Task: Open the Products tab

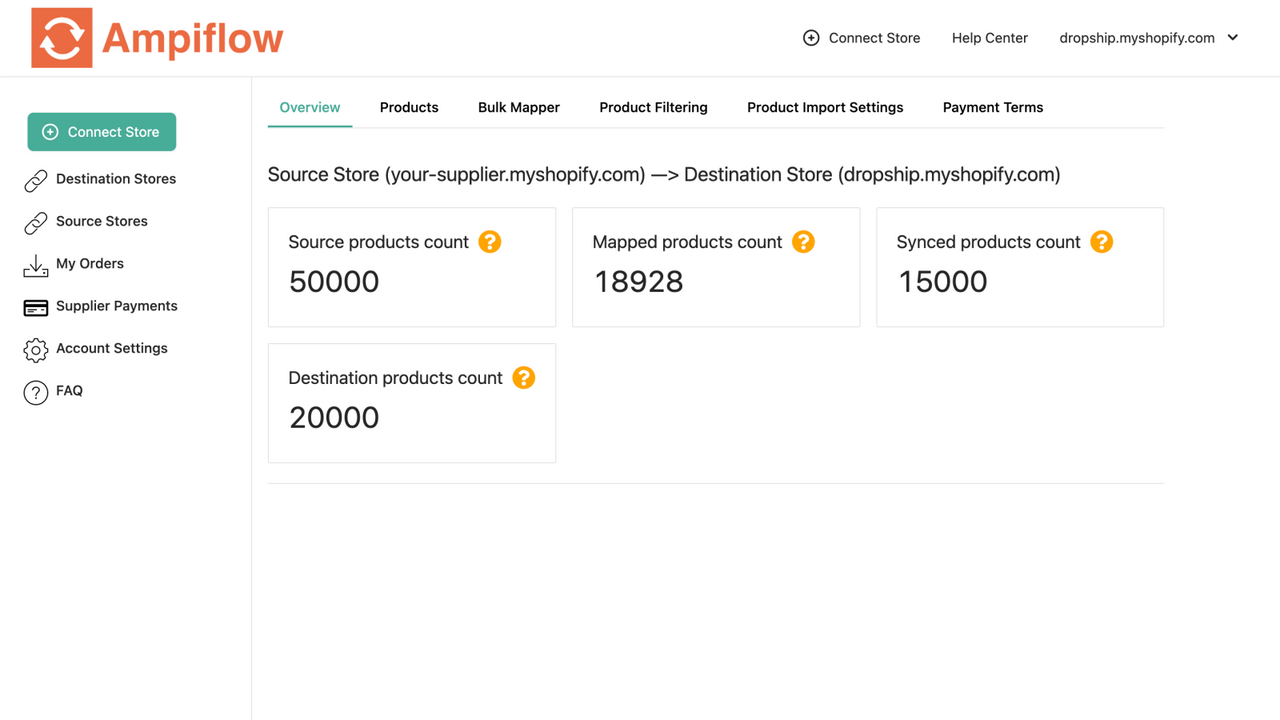Action: (x=409, y=107)
